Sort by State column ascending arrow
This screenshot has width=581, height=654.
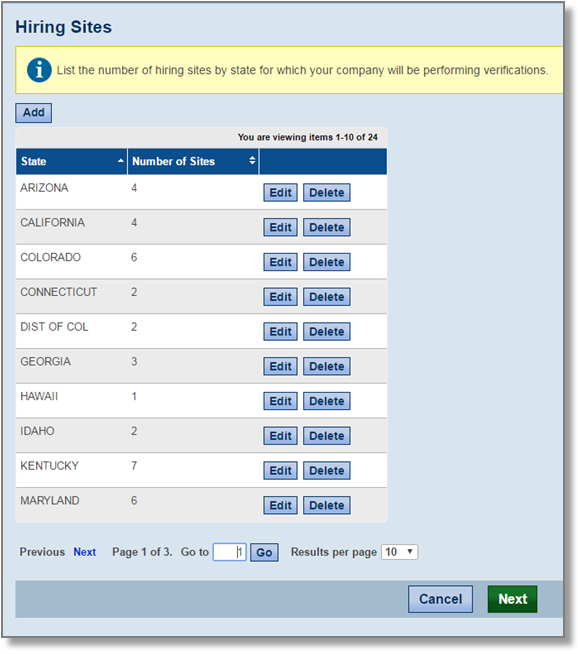click(x=121, y=161)
